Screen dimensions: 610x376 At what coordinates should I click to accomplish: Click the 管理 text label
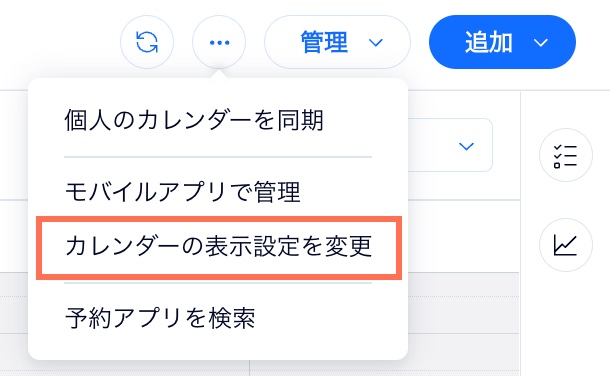pos(324,42)
